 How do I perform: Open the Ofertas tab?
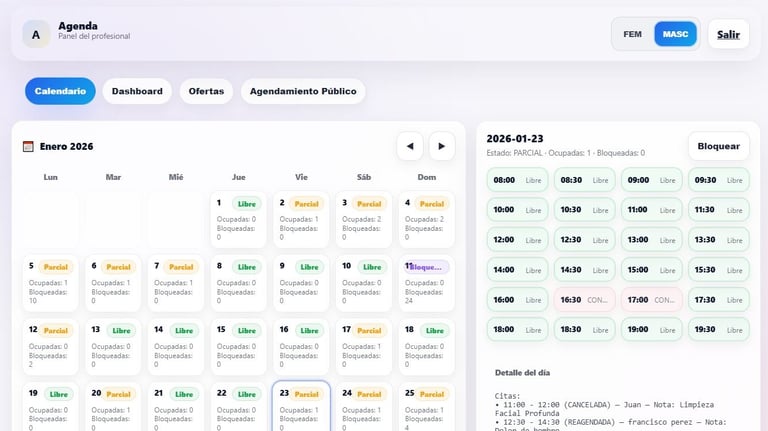coord(206,91)
